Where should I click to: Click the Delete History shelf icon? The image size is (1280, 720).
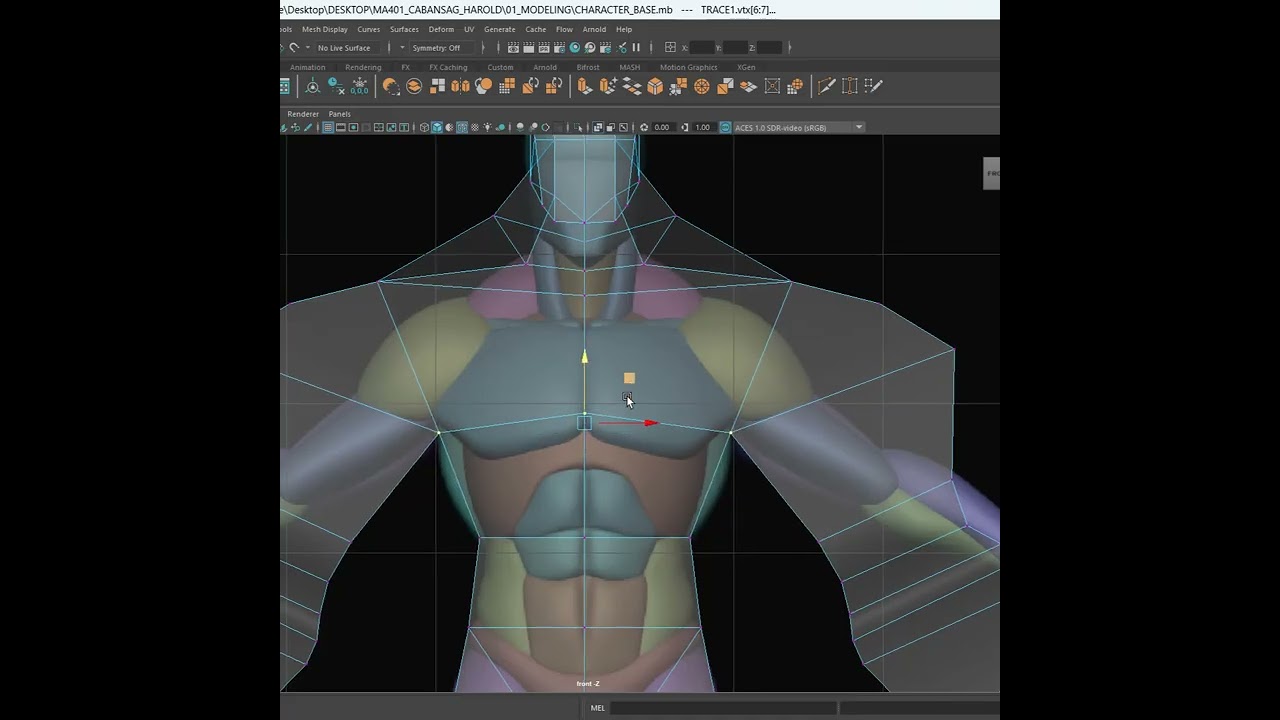click(x=336, y=86)
